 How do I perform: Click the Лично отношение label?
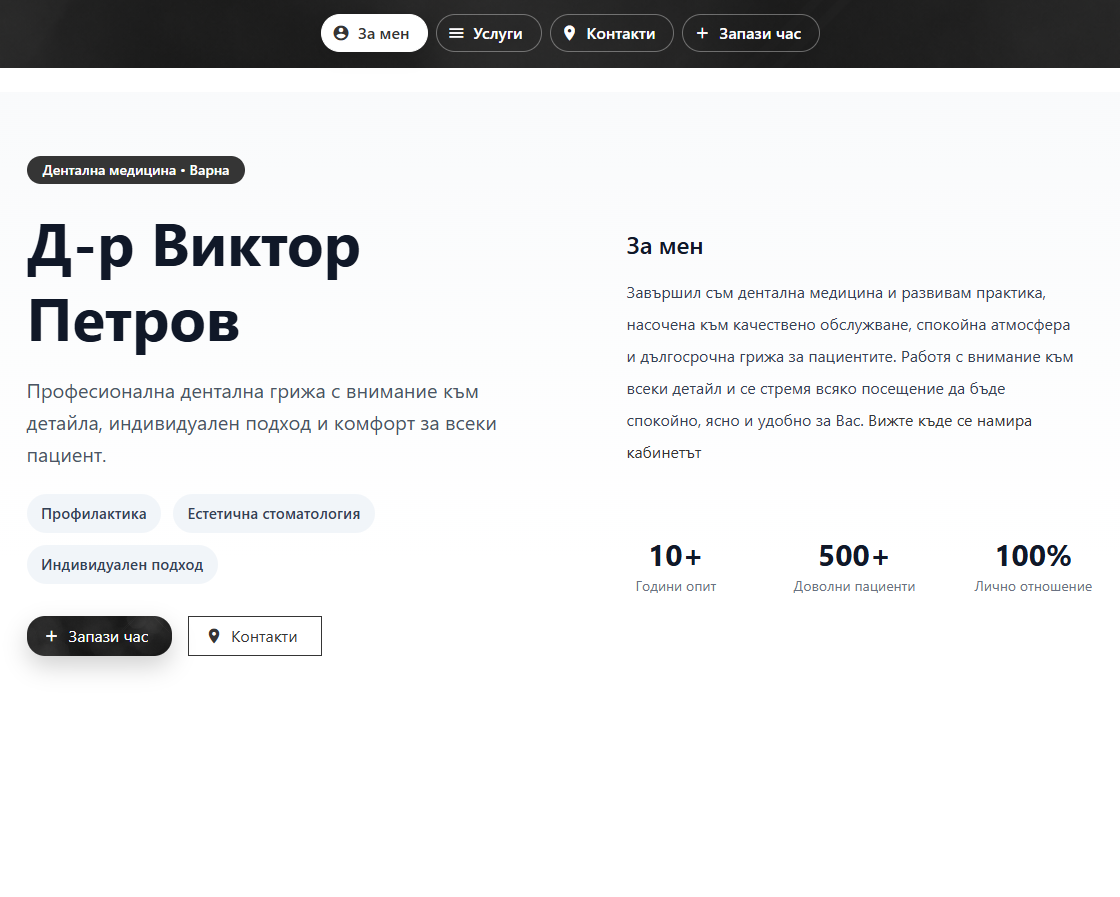pos(1033,586)
